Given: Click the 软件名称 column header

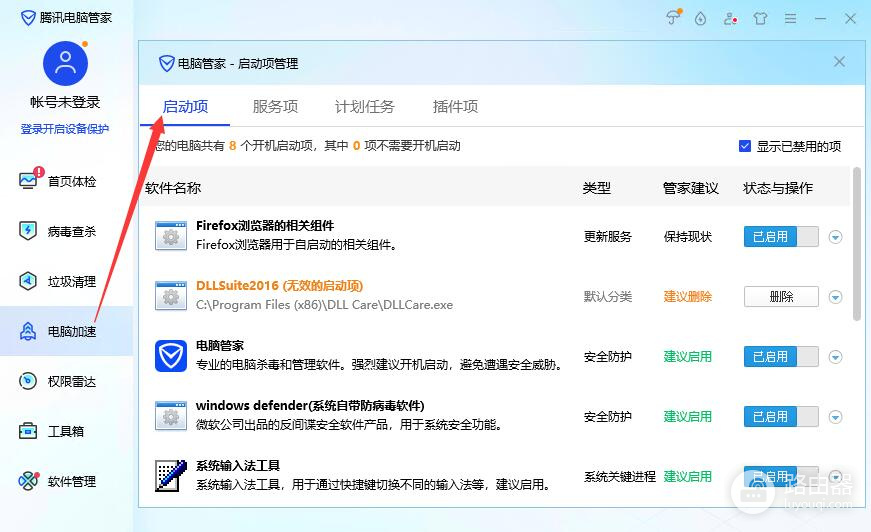Looking at the screenshot, I should [x=173, y=188].
